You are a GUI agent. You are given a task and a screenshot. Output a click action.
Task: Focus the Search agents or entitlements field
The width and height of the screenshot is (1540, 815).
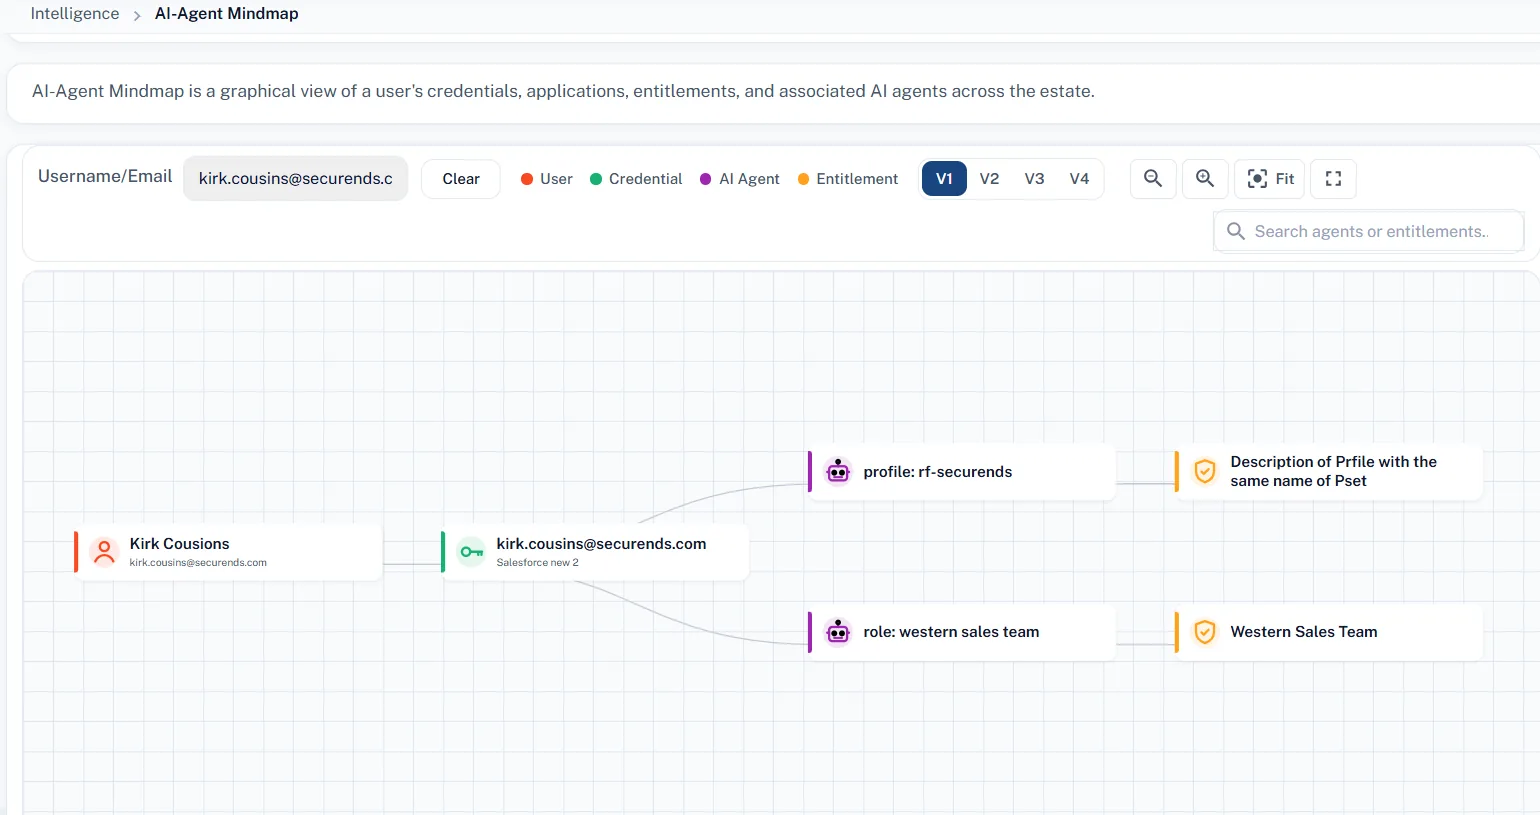tap(1369, 231)
